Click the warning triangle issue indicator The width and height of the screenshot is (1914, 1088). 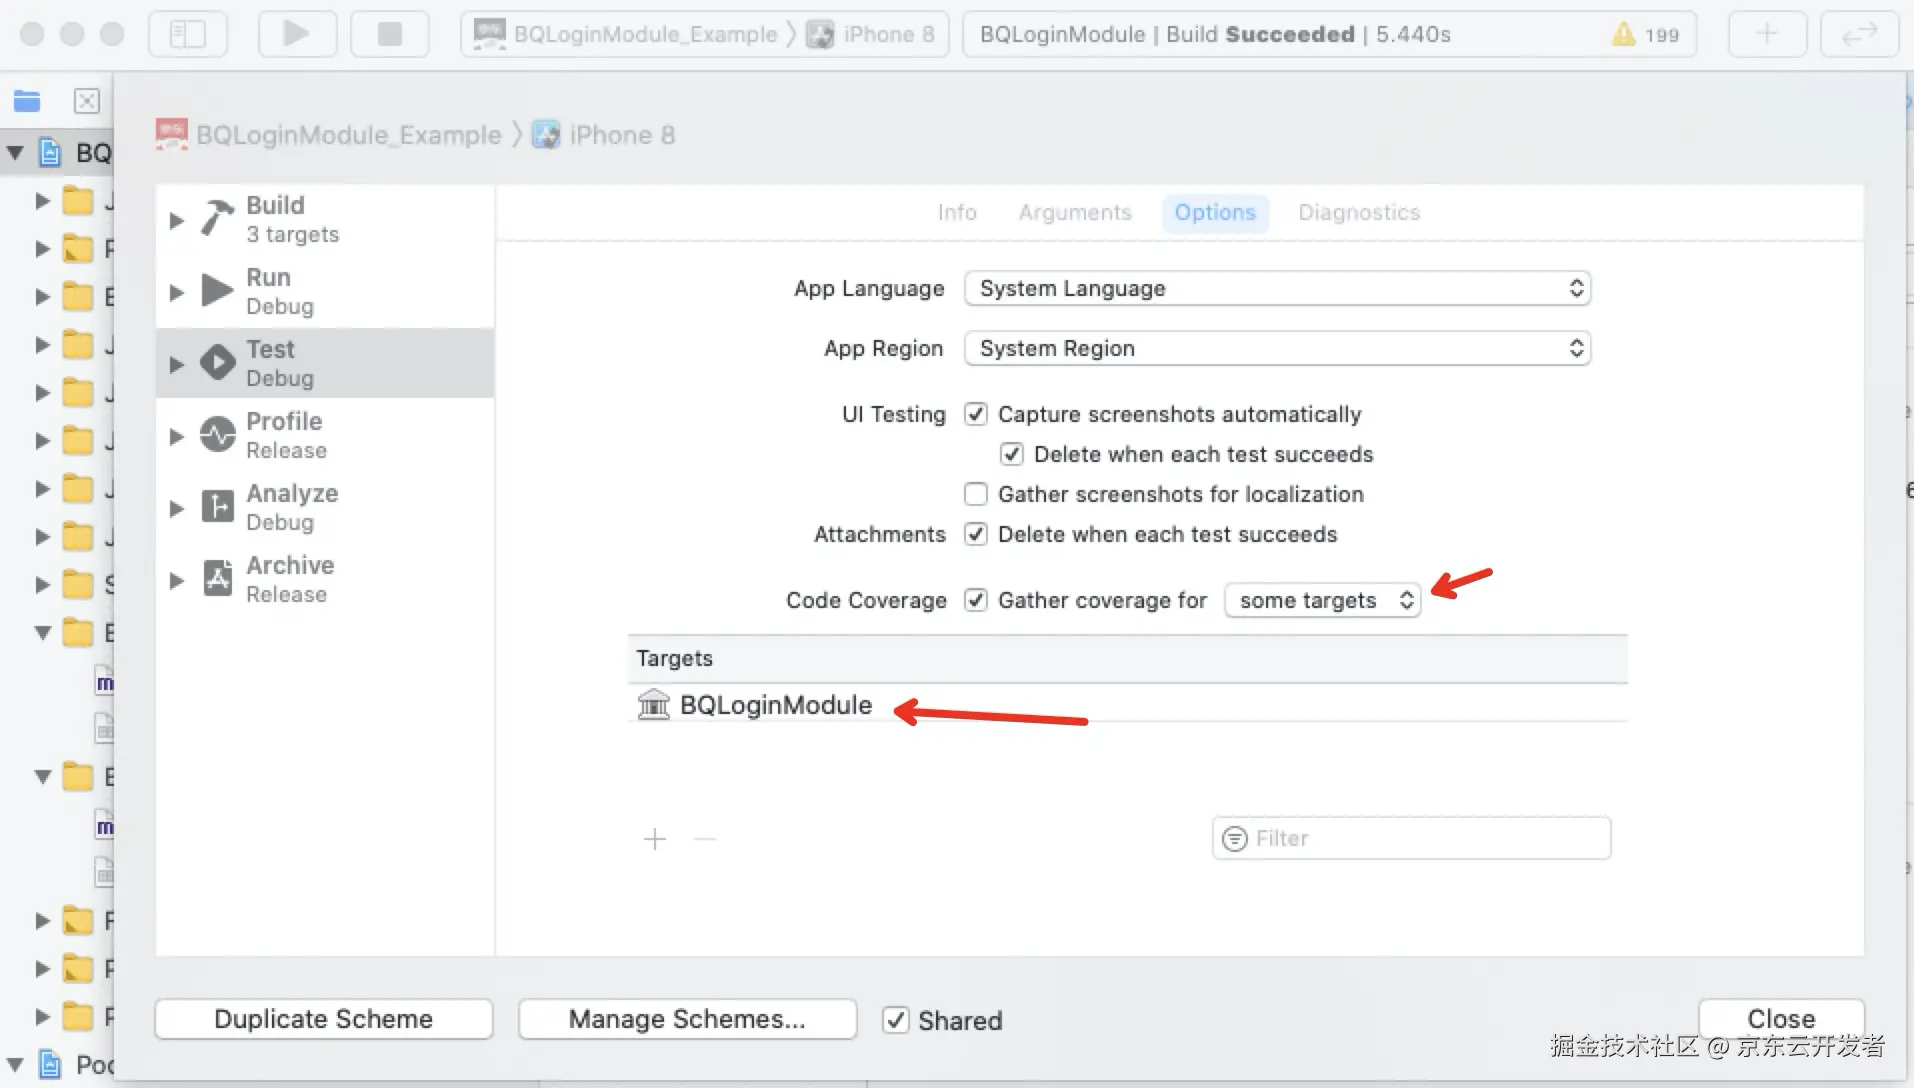coord(1623,35)
